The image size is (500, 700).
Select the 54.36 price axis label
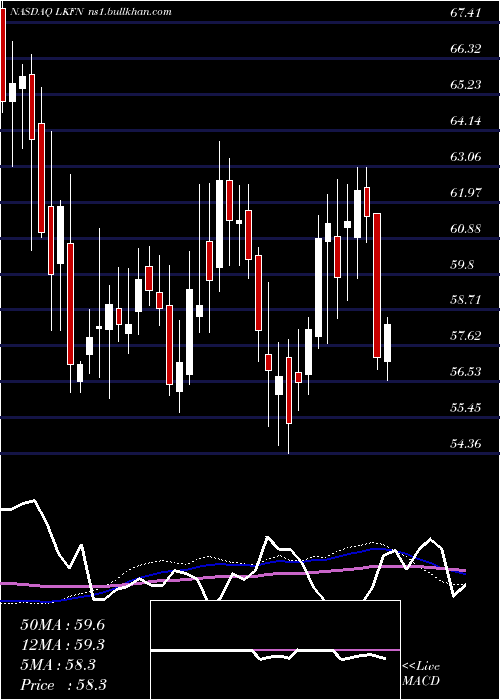coord(465,444)
